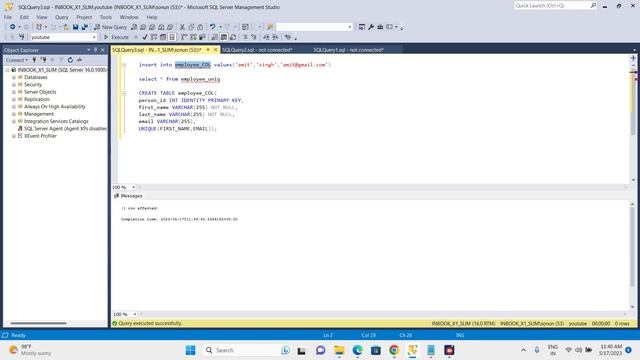
Task: Open the Edit menu
Action: (24, 17)
